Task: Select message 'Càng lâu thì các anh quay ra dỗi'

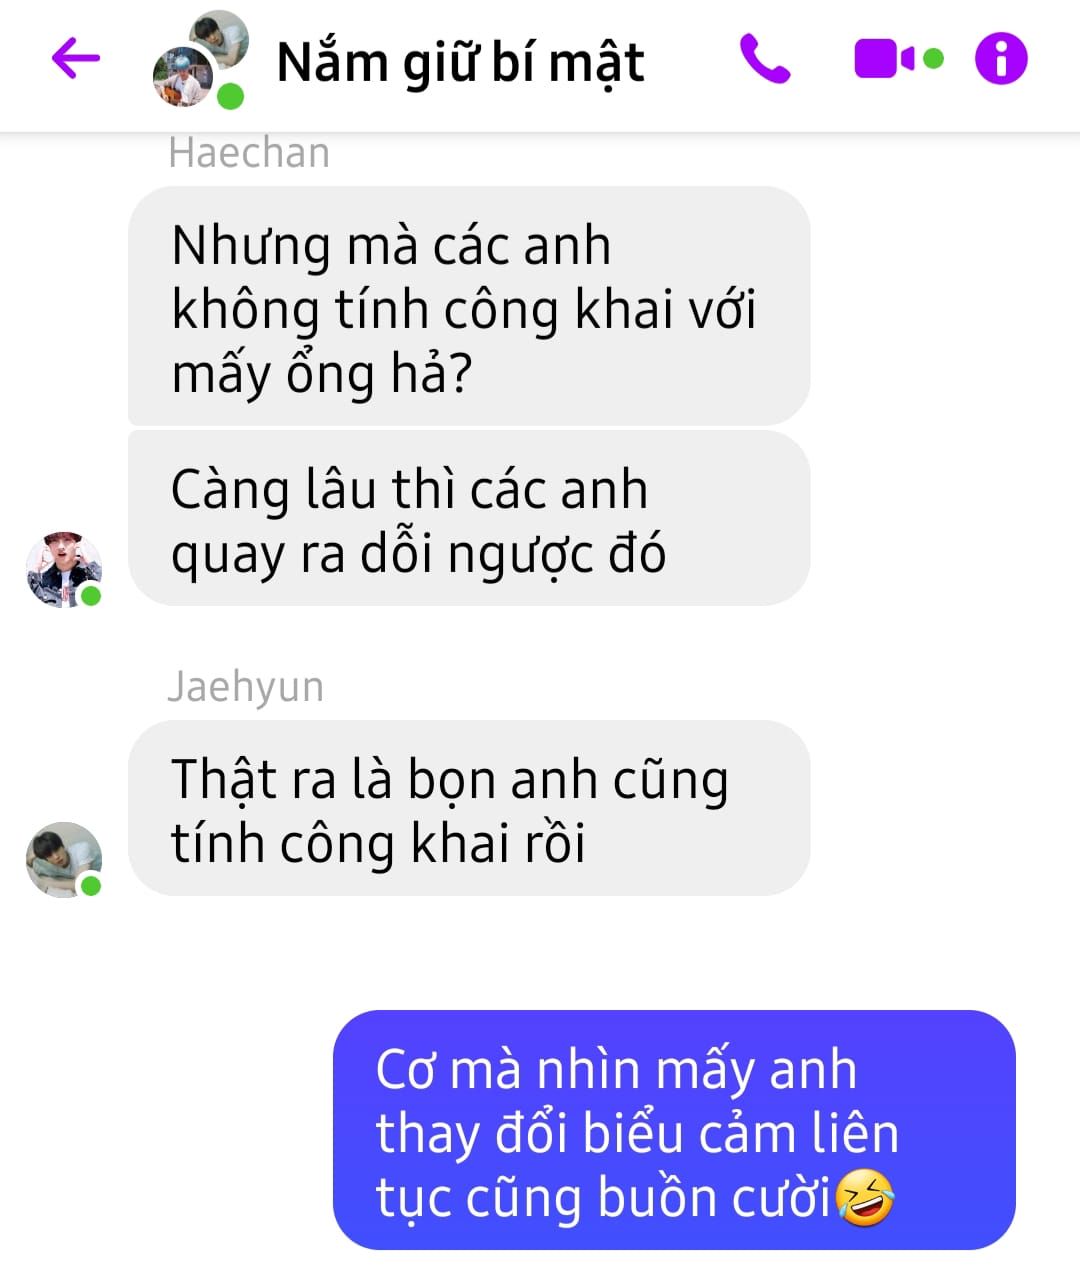Action: tap(469, 518)
